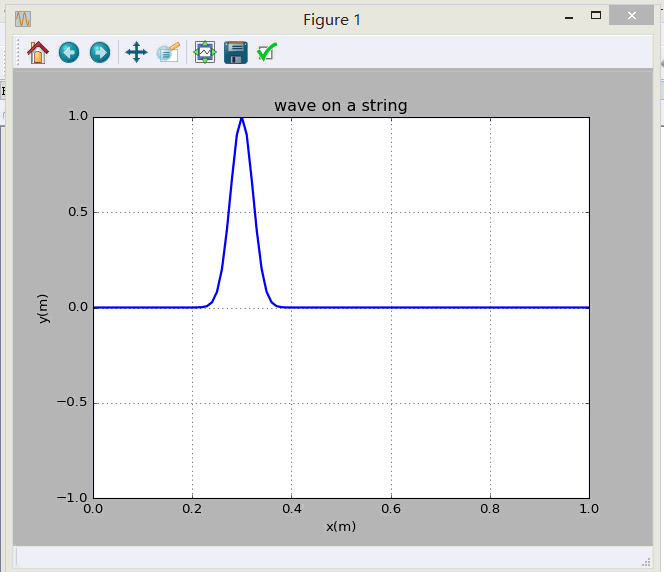This screenshot has width=664, height=572.
Task: Click the x-axis tick label 0.4
Action: pos(292,508)
